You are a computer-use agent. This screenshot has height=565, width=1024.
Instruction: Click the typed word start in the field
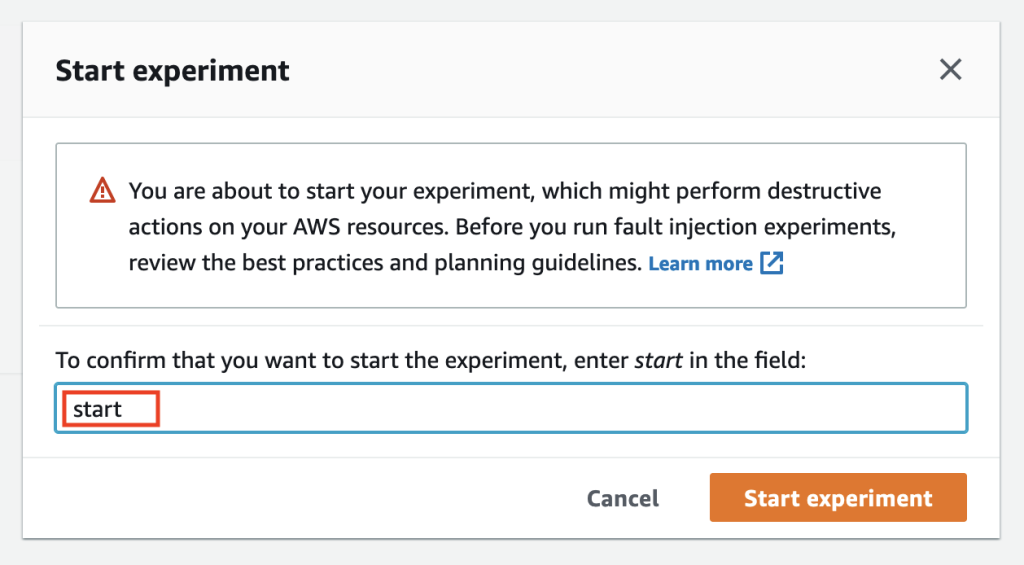pos(97,410)
